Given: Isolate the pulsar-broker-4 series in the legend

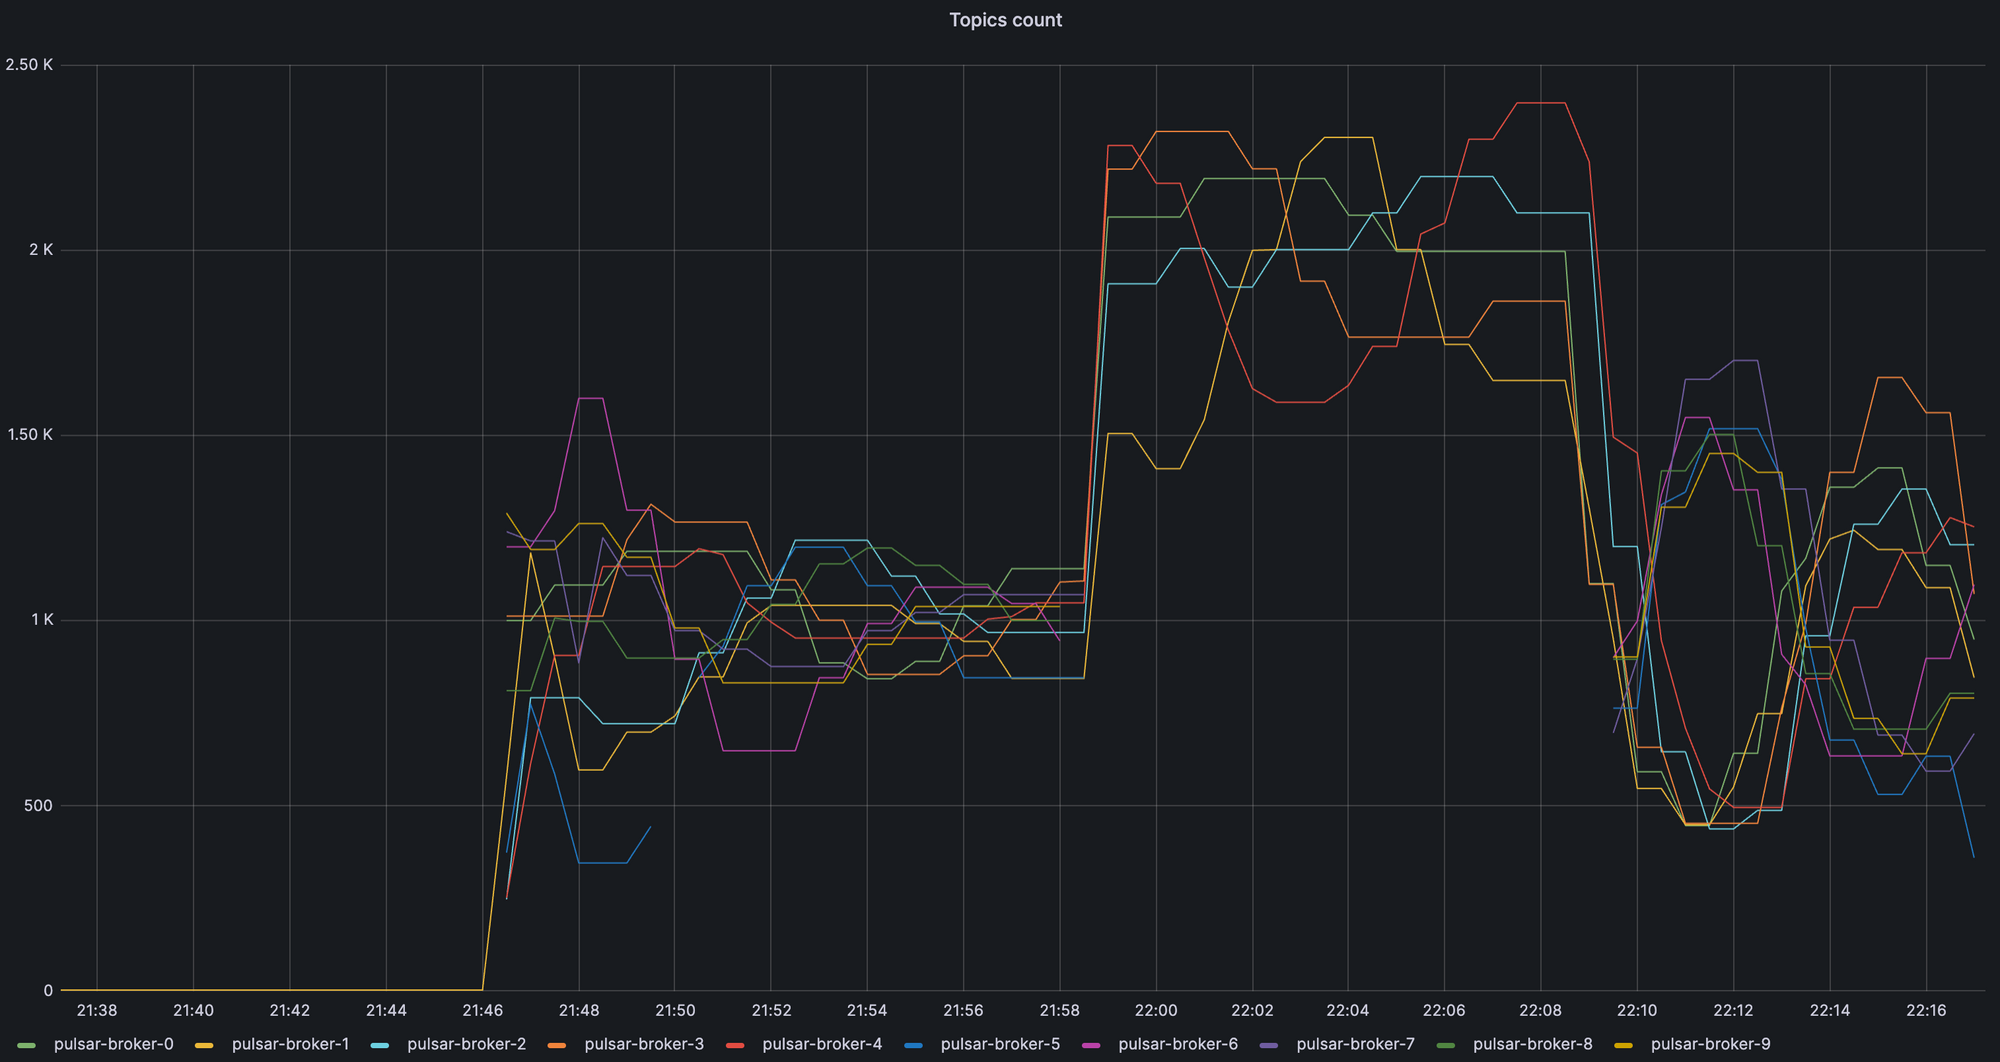Looking at the screenshot, I should pyautogui.click(x=822, y=1043).
